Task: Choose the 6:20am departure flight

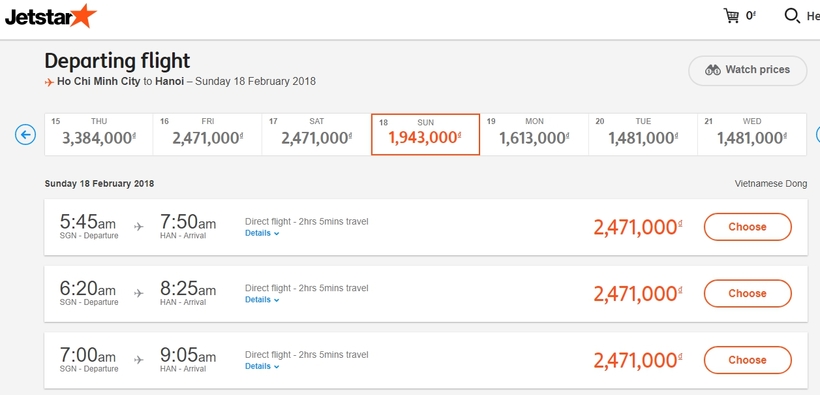Action: [748, 294]
